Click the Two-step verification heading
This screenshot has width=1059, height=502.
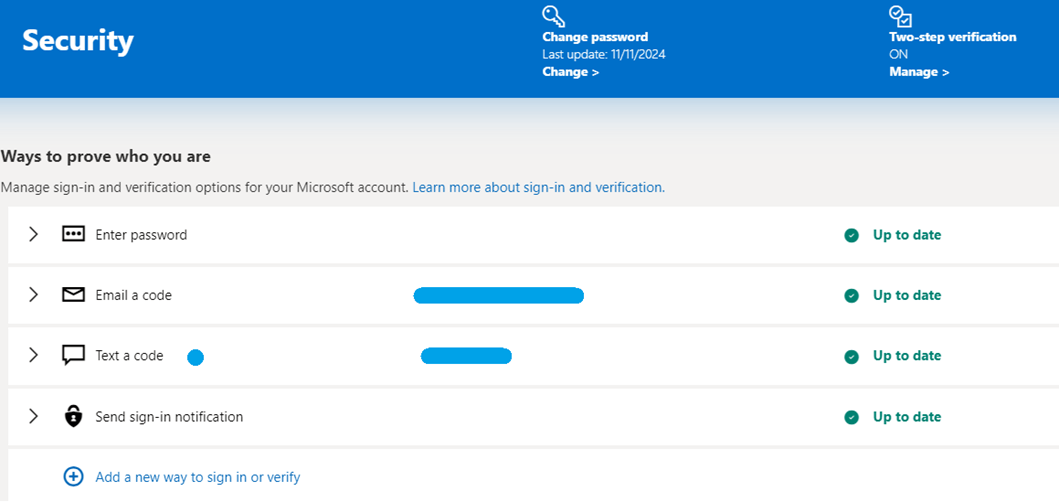(952, 37)
